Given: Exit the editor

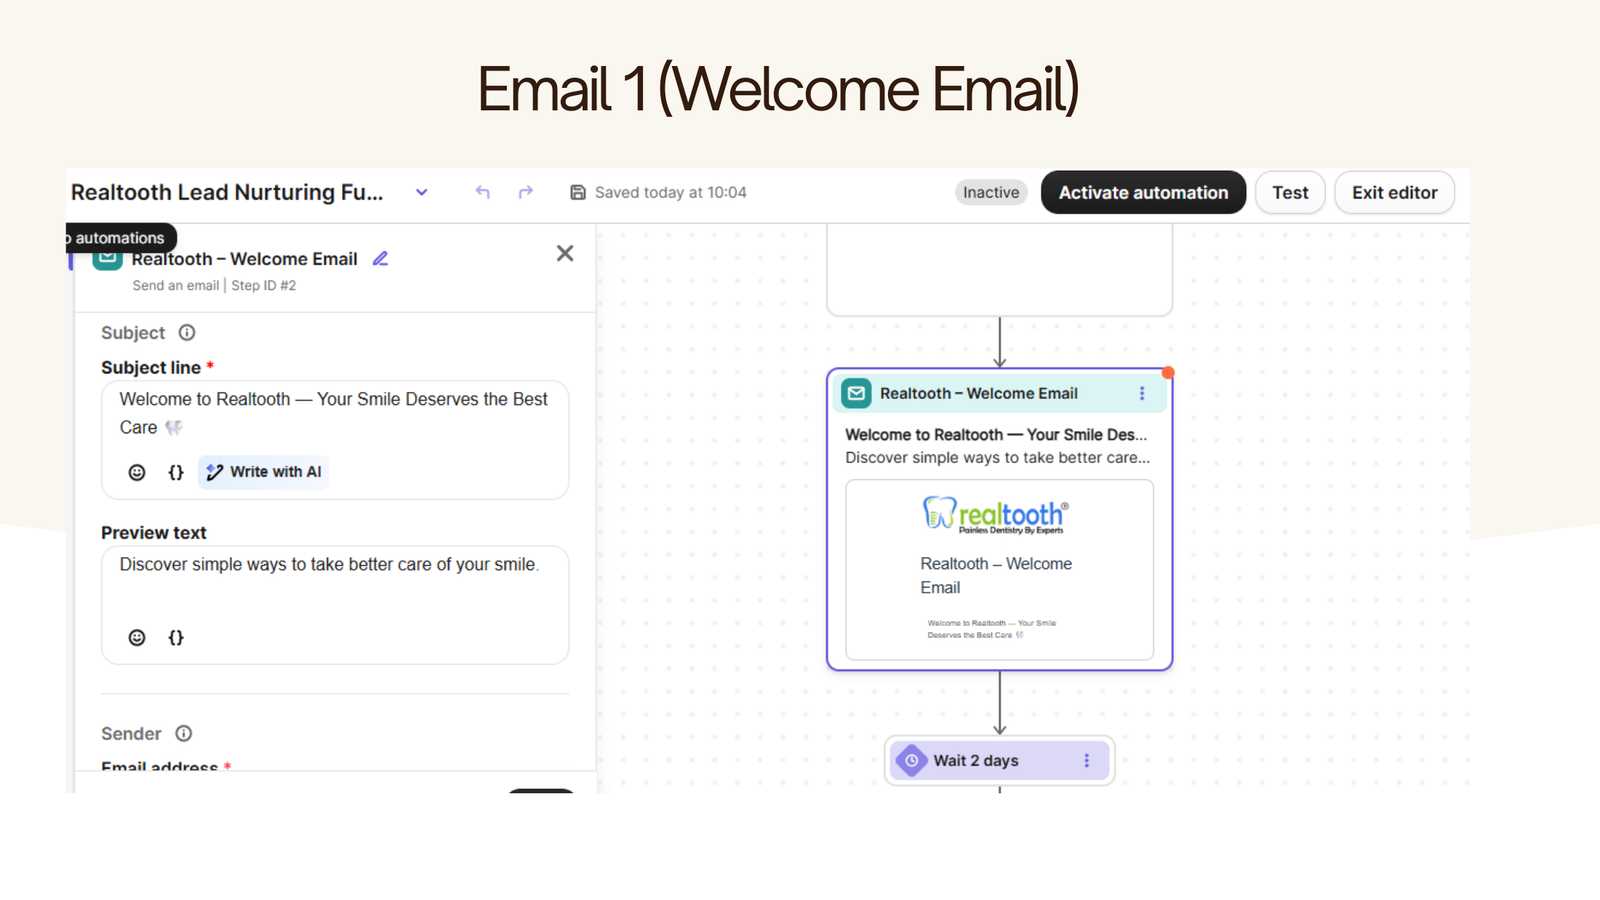Looking at the screenshot, I should click(1394, 192).
